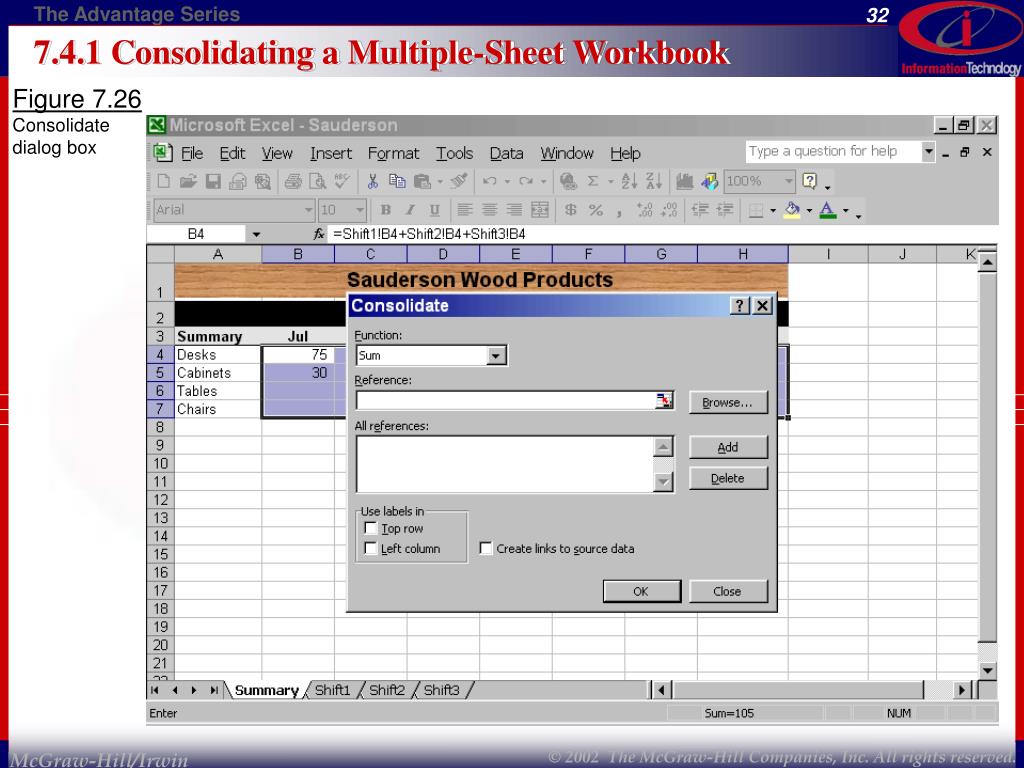1024x768 pixels.
Task: Save the workbook via the floppy disk icon
Action: 213,181
